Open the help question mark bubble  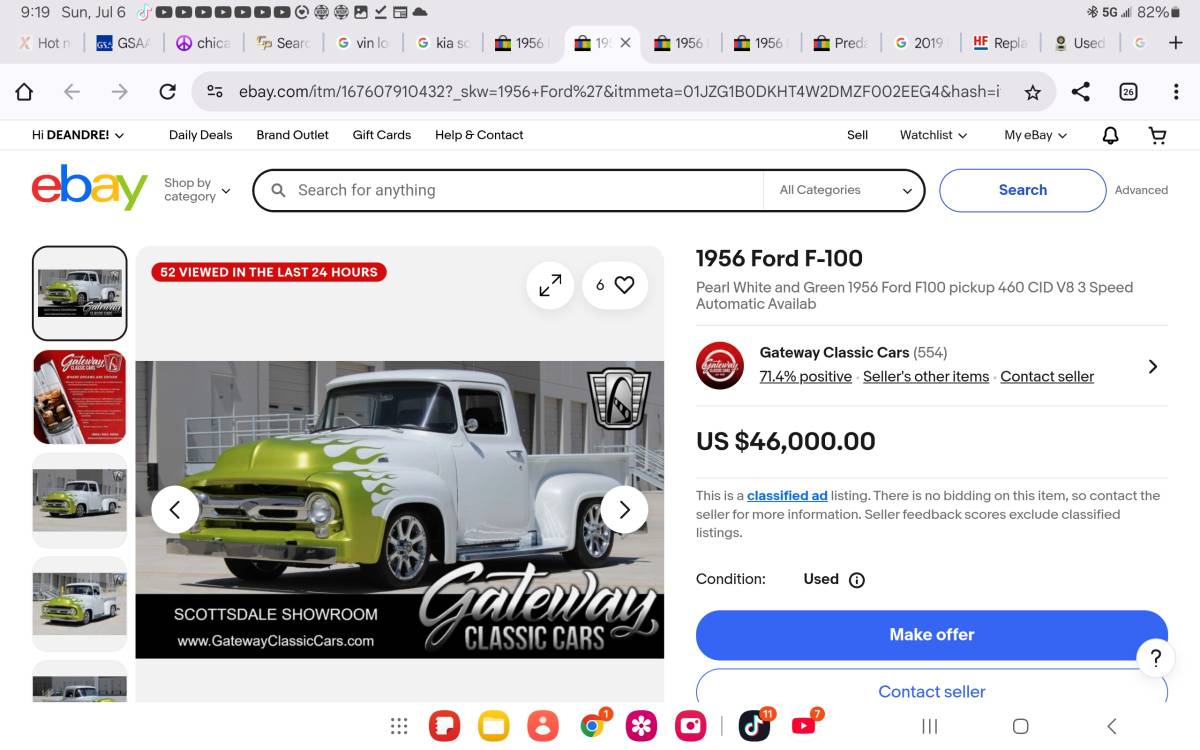point(1156,657)
